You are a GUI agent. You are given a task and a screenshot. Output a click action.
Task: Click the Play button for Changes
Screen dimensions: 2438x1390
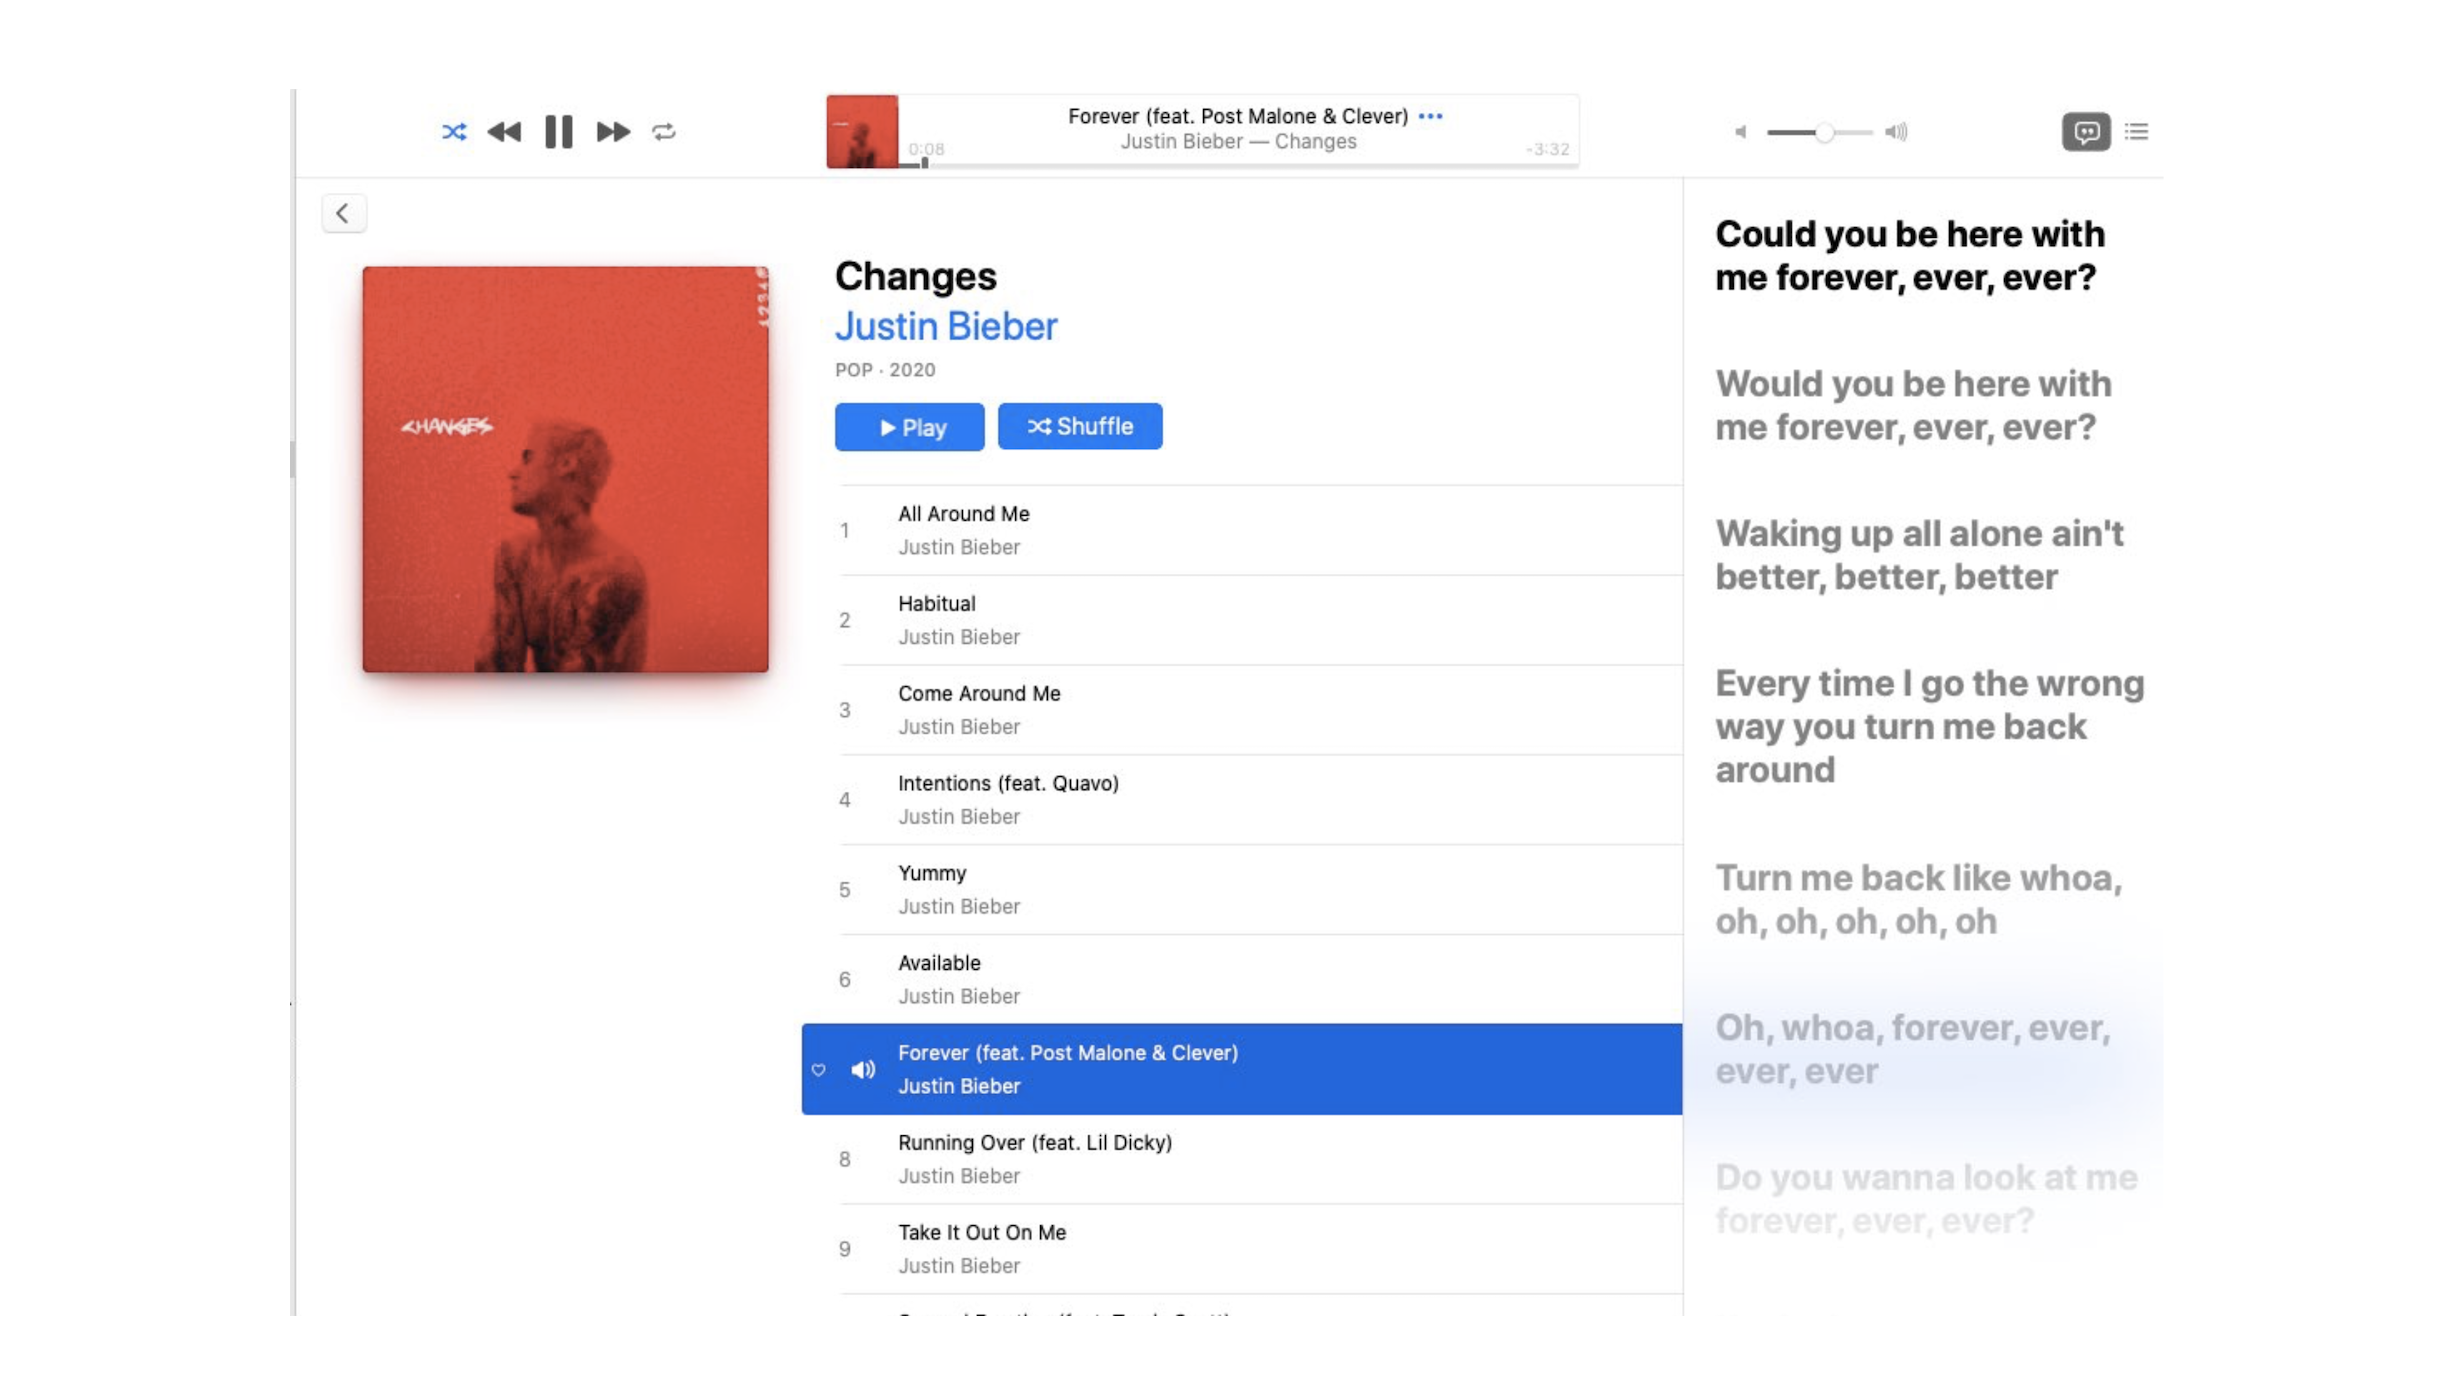click(909, 425)
